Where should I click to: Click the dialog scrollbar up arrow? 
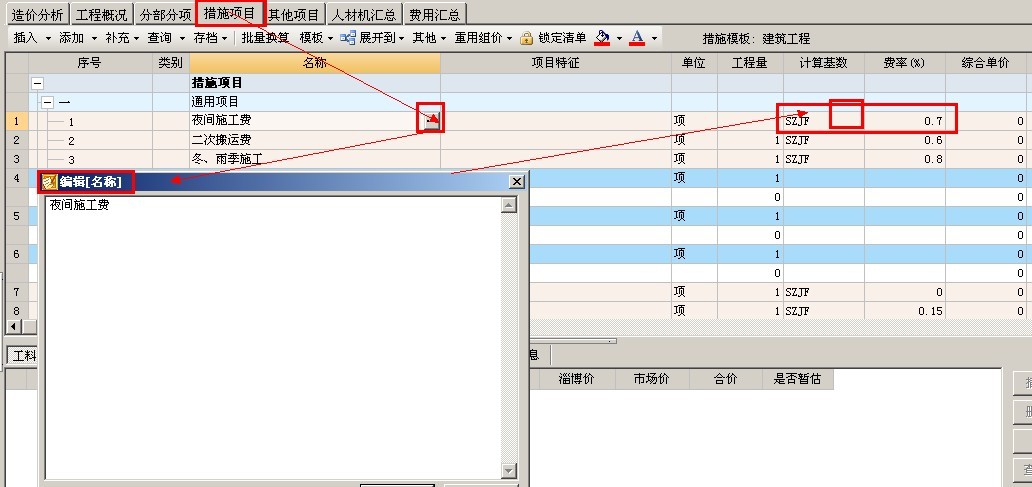pos(509,205)
